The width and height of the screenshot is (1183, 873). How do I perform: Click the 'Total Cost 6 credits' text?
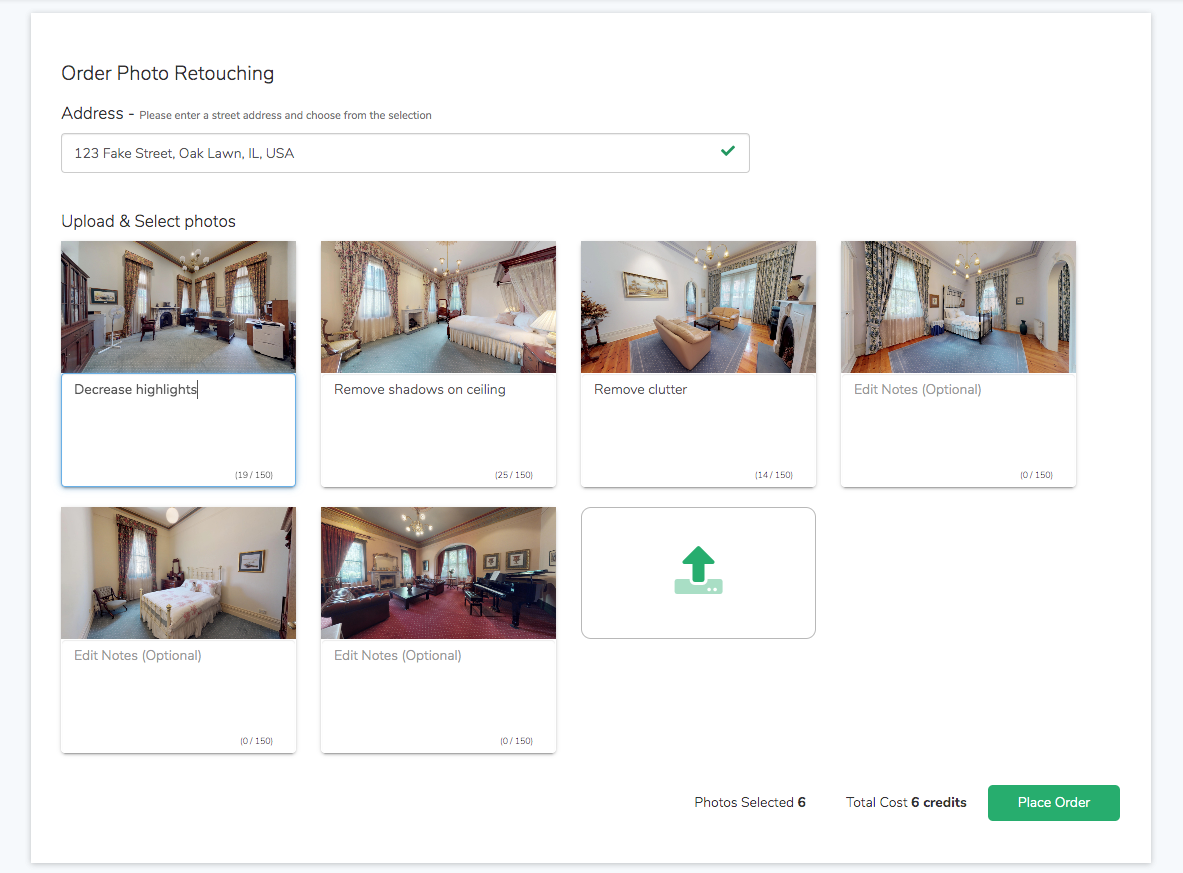point(906,802)
